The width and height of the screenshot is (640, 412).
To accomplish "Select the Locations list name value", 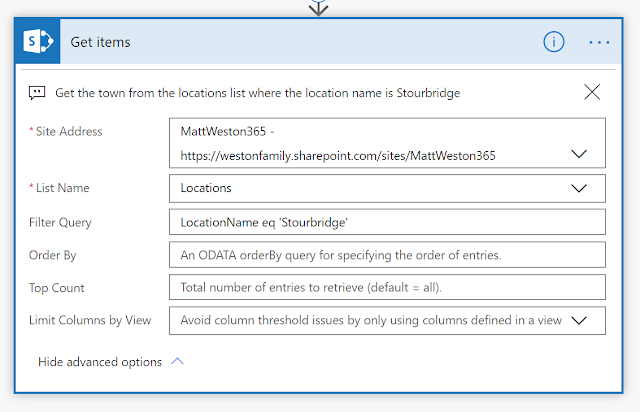I will coord(207,187).
